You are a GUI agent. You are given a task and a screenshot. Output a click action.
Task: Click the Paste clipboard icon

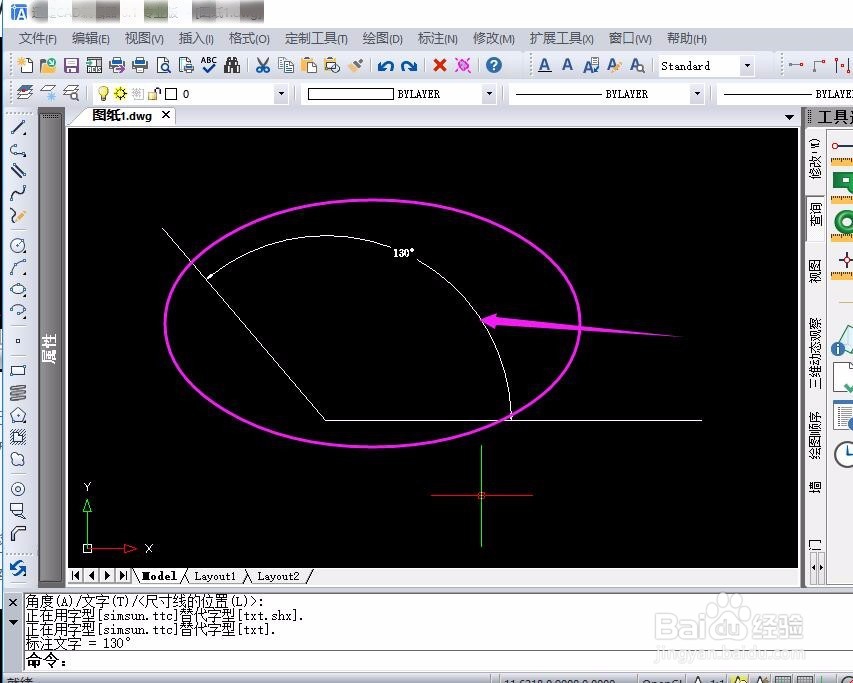[308, 65]
